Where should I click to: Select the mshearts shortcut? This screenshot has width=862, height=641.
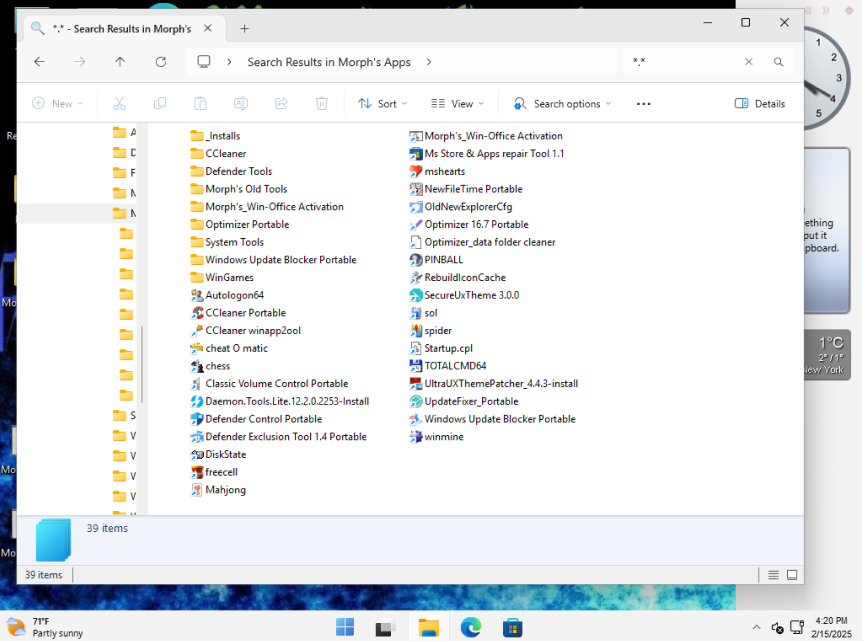pyautogui.click(x=438, y=172)
